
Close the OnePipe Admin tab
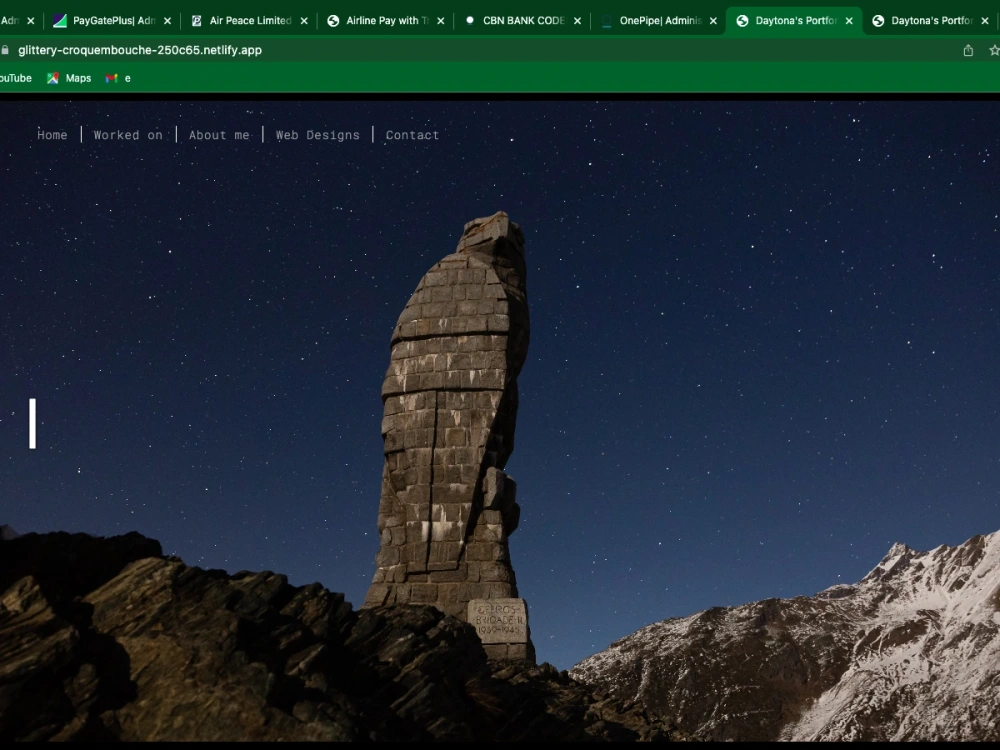[713, 21]
